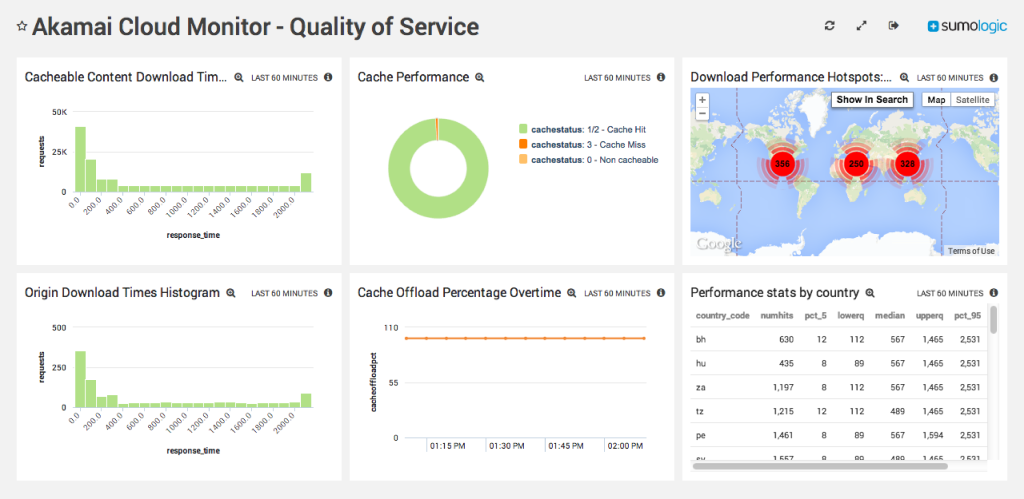Click the Origin Download Times Histogram title
The height and width of the screenshot is (499, 1024).
122,293
